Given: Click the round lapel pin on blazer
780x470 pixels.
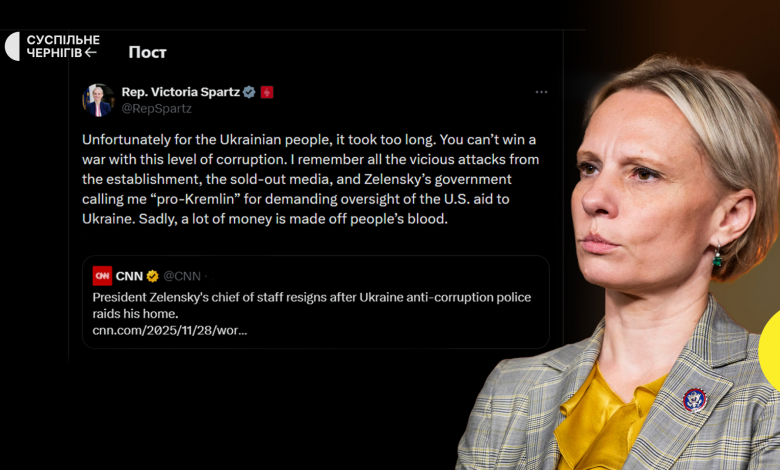Looking at the screenshot, I should point(694,399).
